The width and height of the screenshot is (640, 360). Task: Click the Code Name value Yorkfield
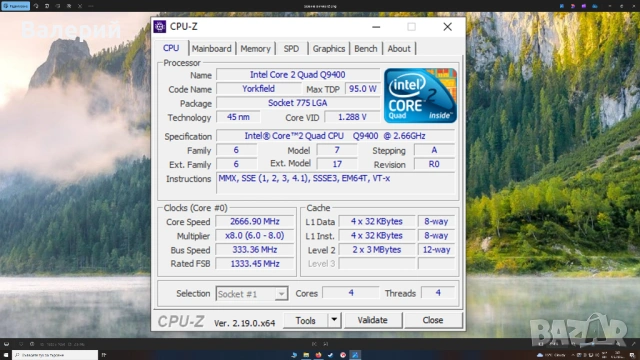(258, 89)
